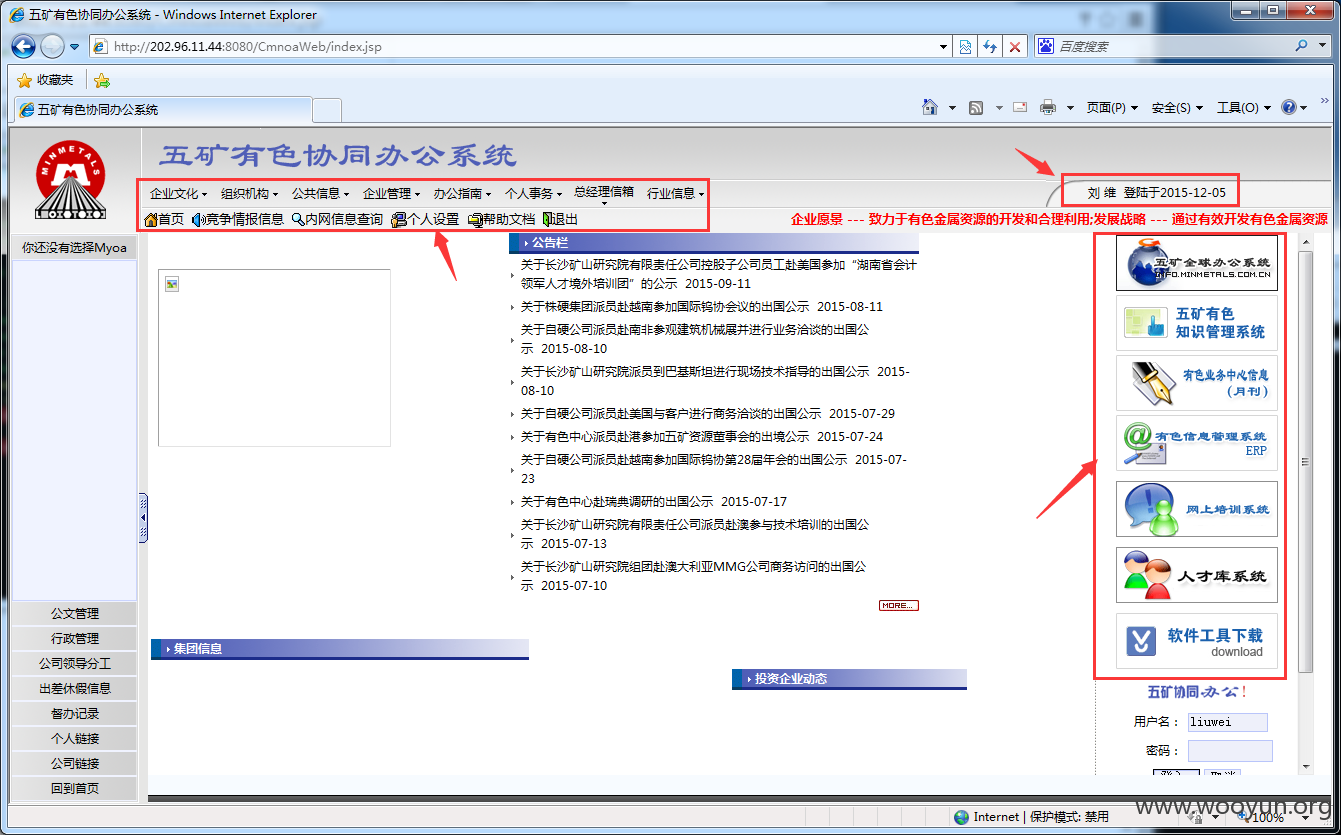Open the IE 页面(P) menu
Viewport: 1341px width, 835px height.
tap(1112, 107)
